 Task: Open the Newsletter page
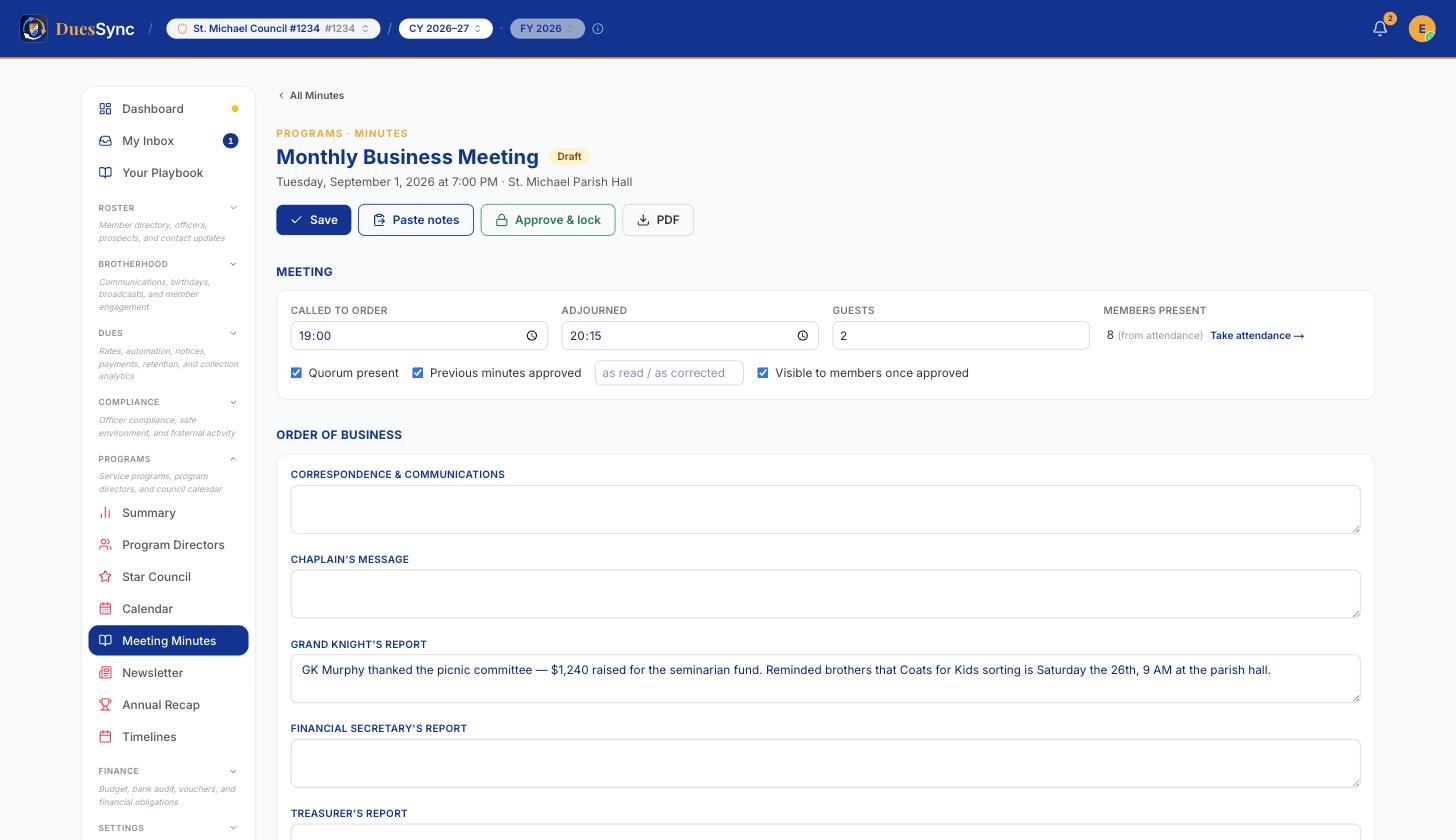(x=168, y=673)
